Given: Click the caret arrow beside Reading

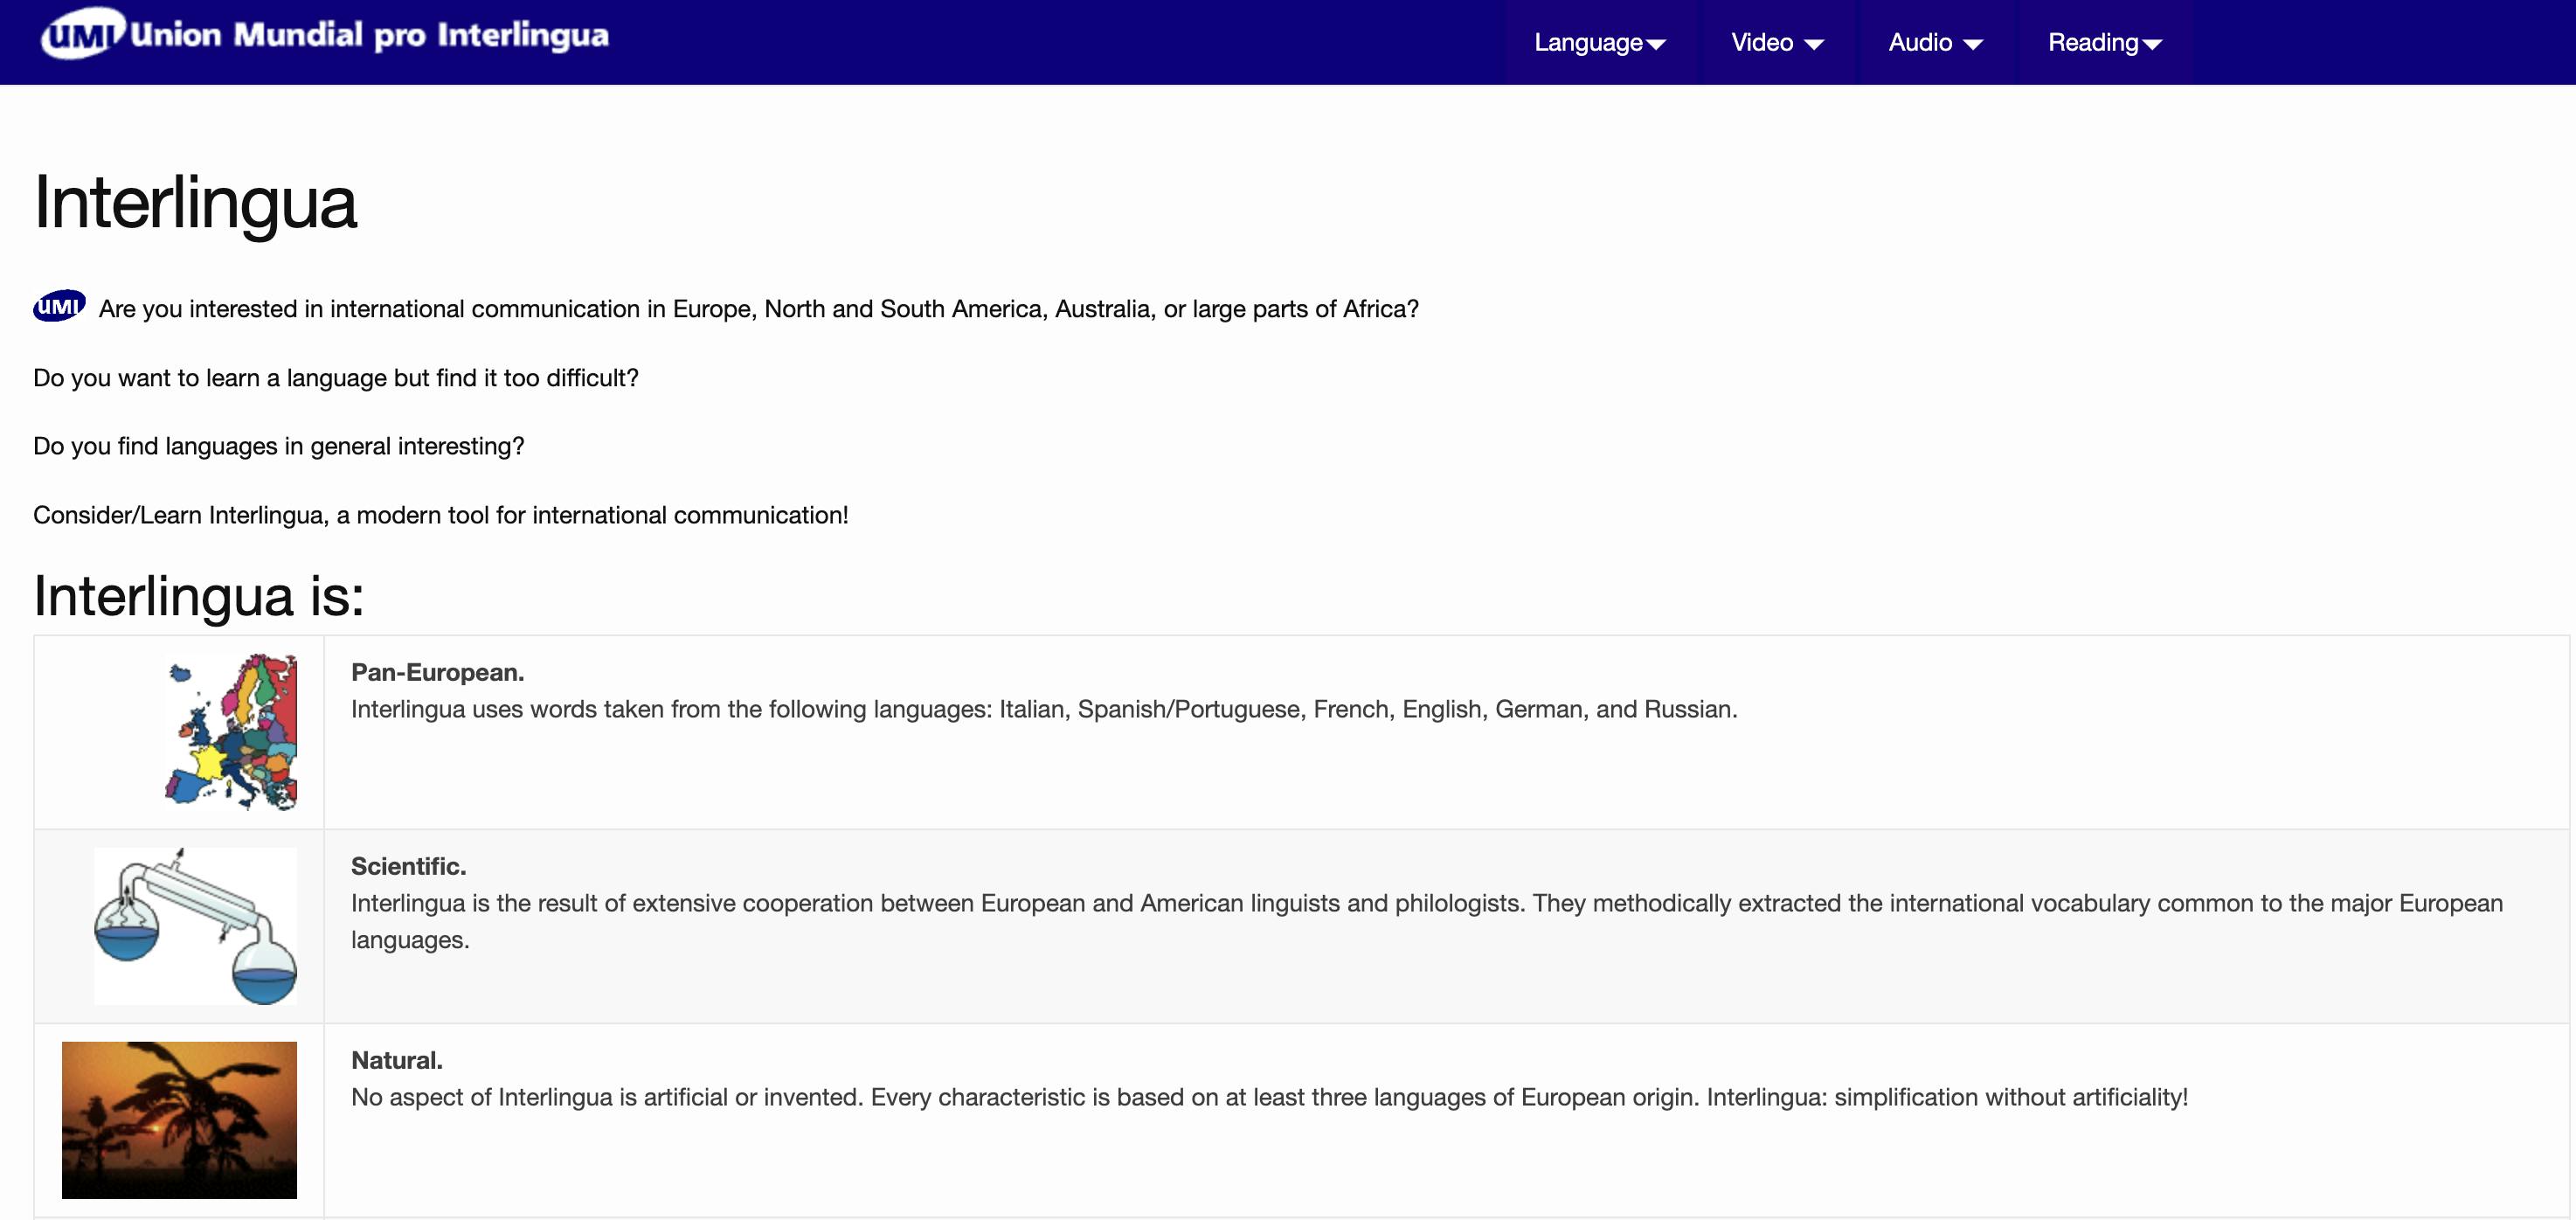Looking at the screenshot, I should [x=2153, y=44].
